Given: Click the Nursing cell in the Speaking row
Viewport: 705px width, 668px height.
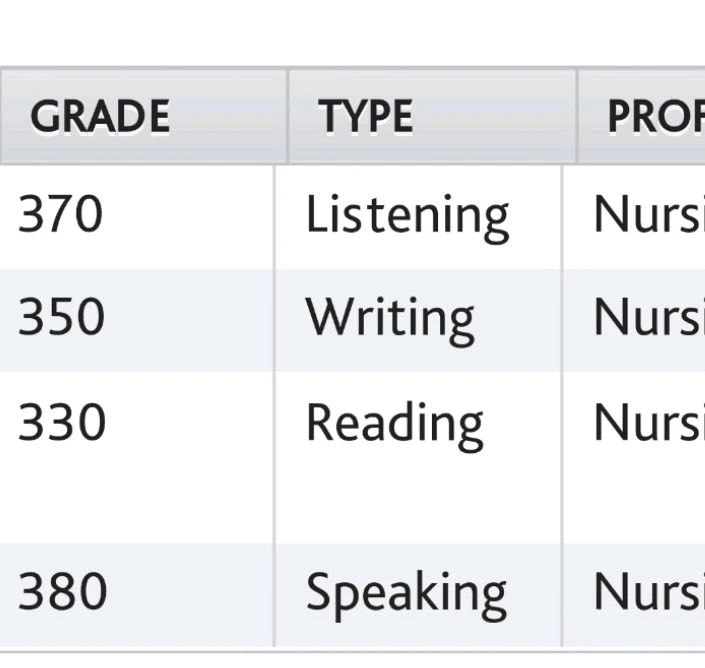Looking at the screenshot, I should click(648, 591).
